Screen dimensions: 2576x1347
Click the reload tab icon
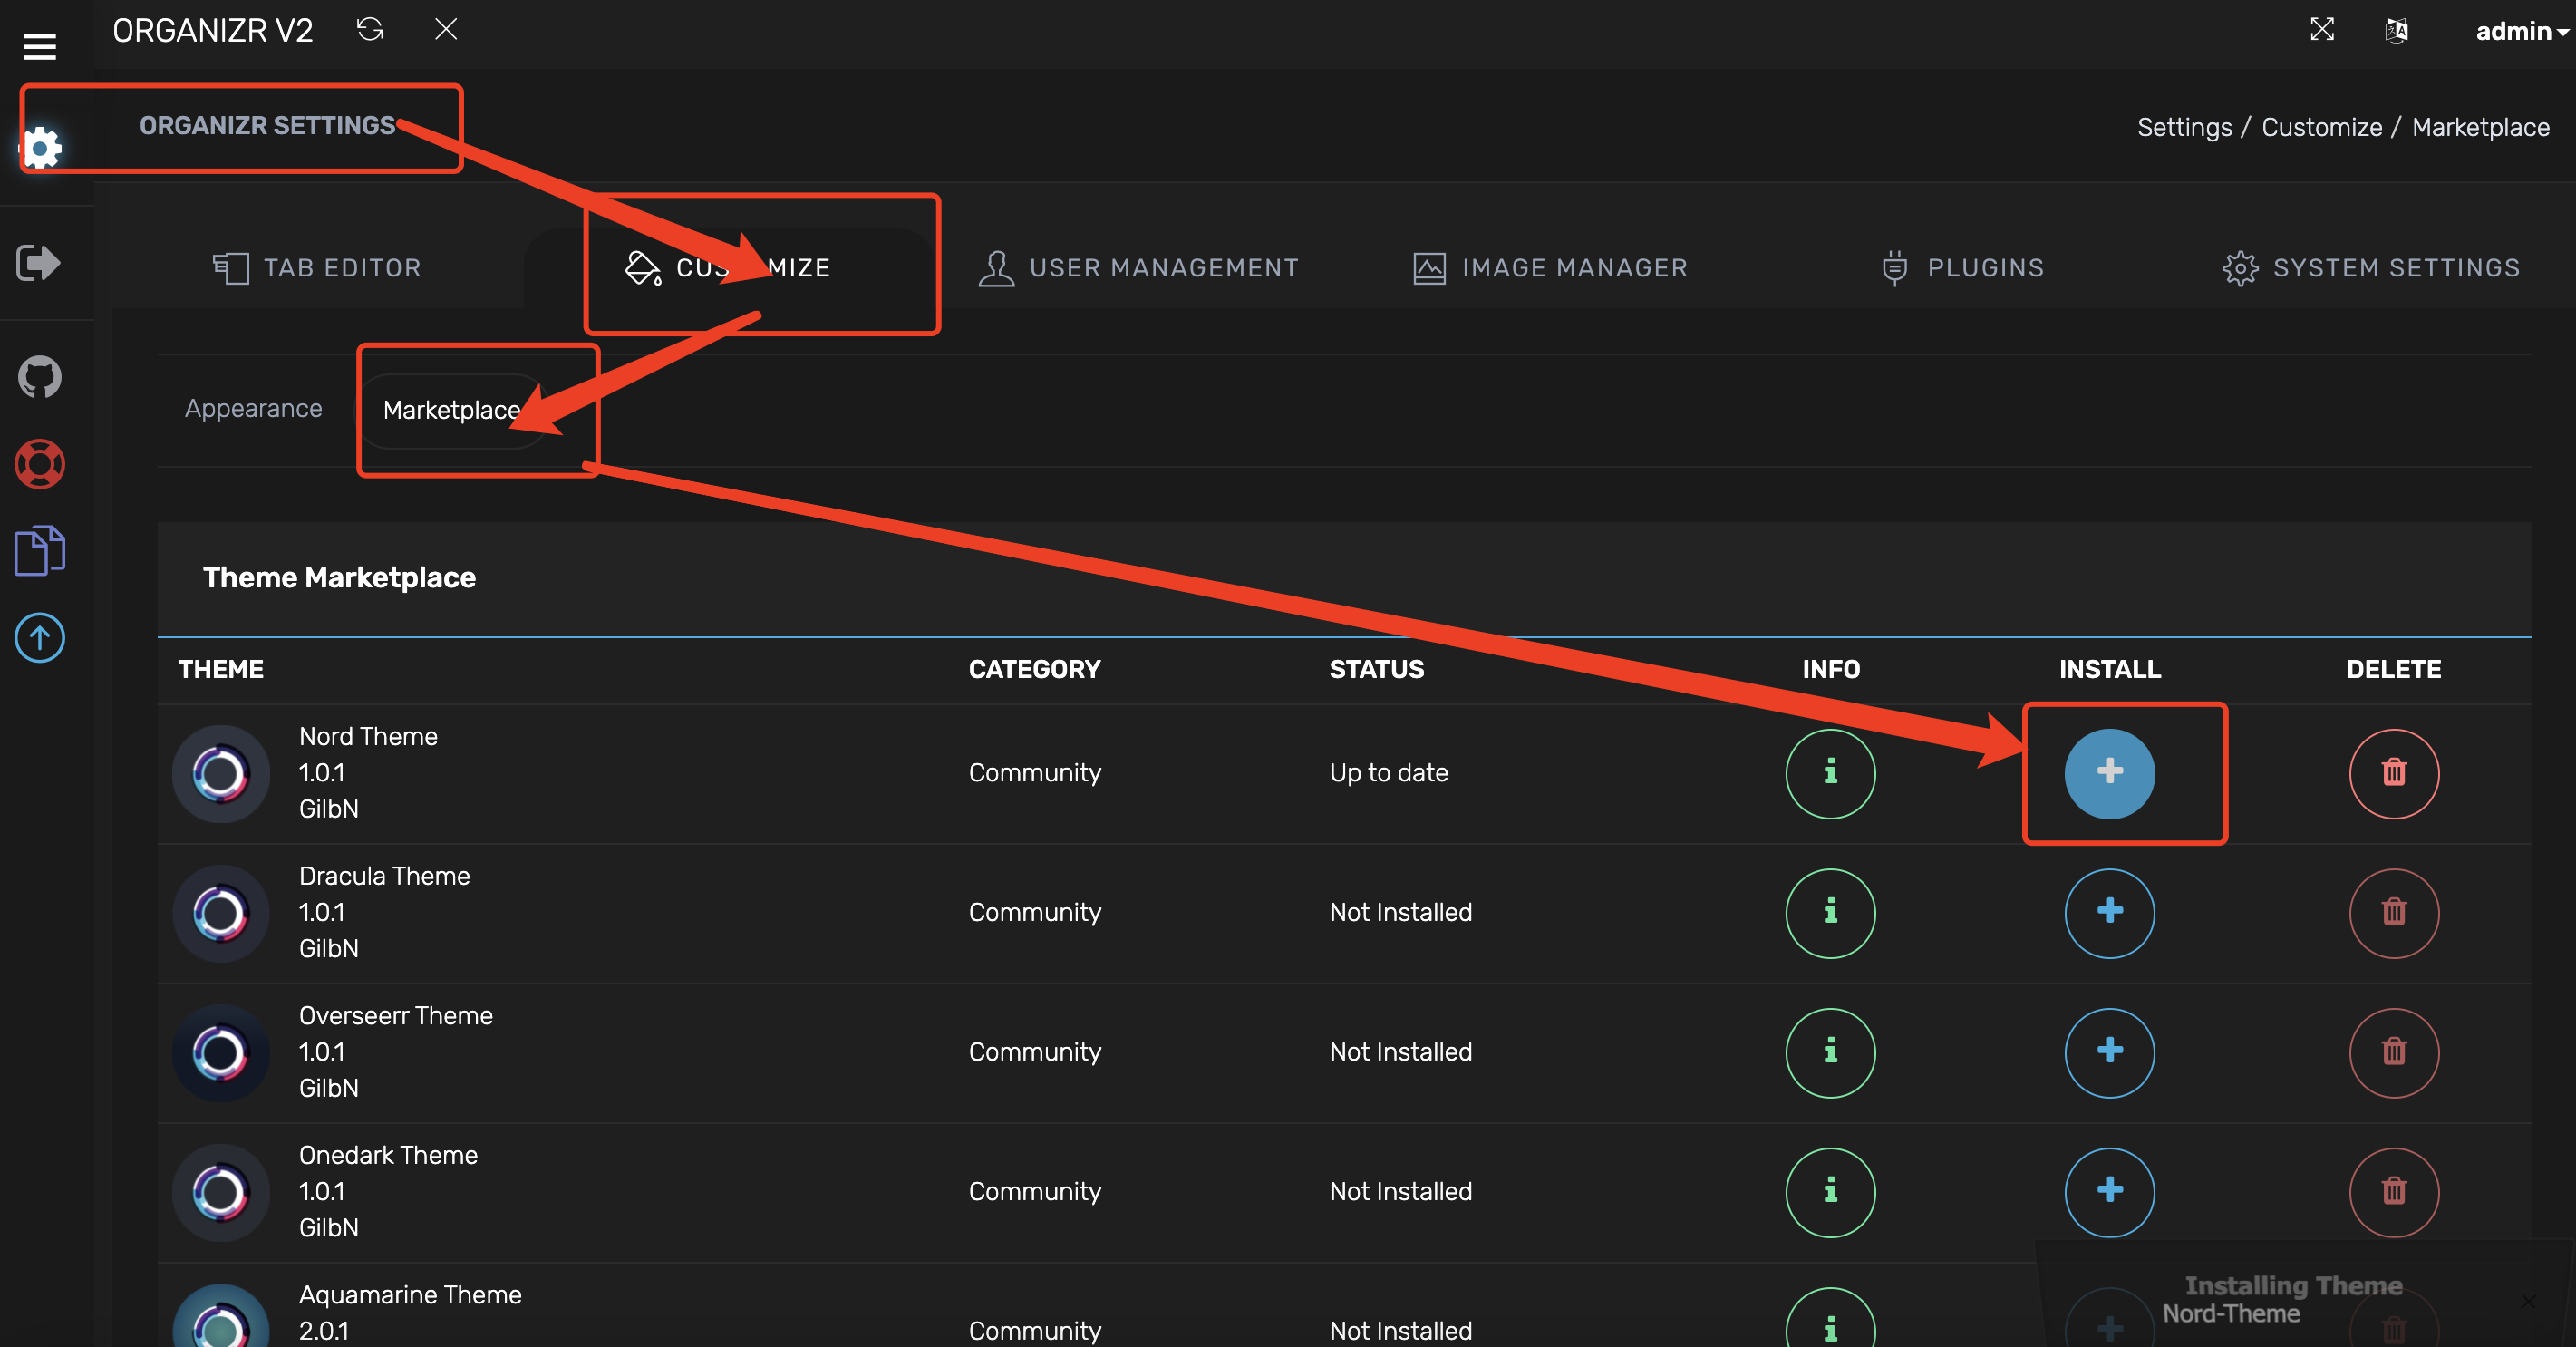(x=370, y=30)
